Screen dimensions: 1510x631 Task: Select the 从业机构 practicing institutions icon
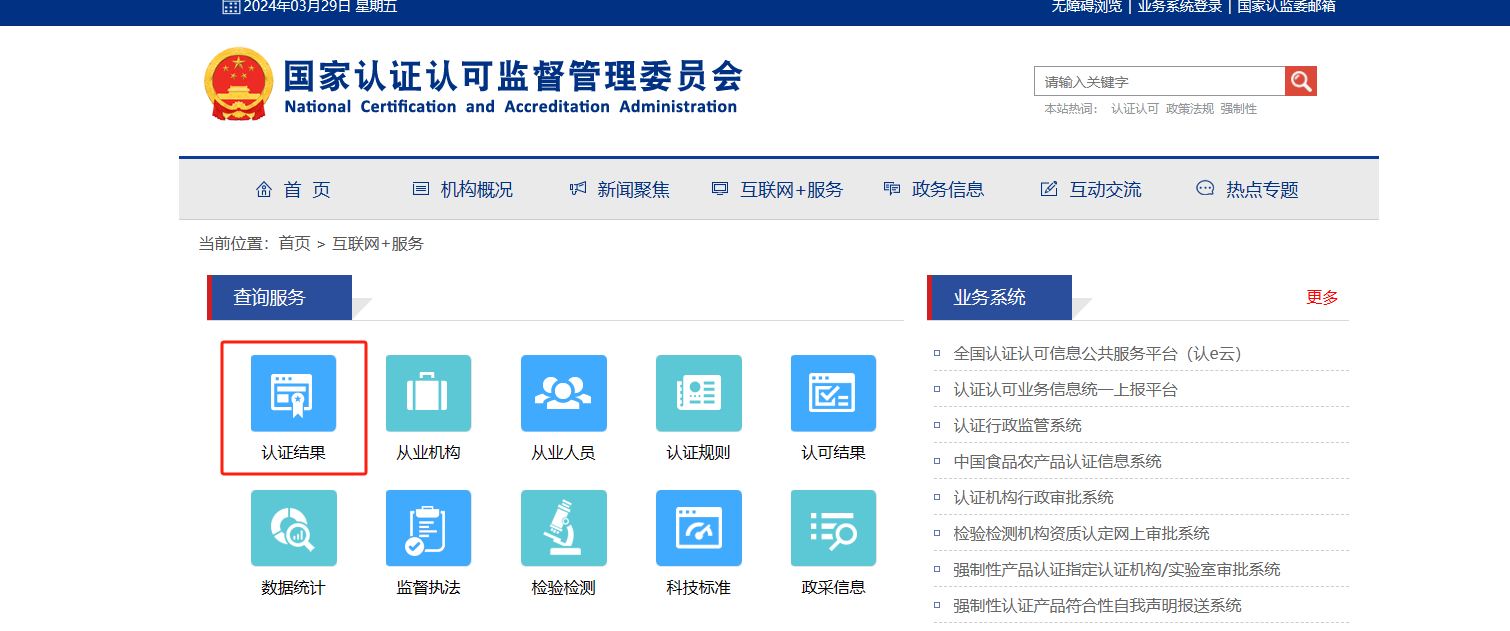[428, 393]
